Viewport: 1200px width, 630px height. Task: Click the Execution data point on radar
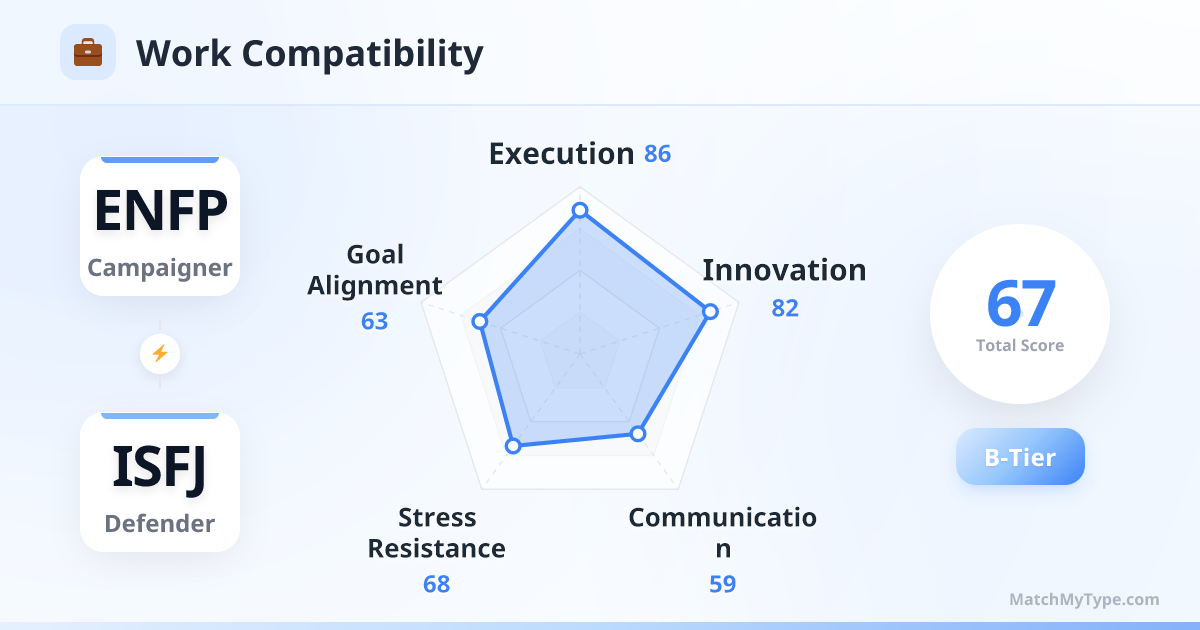click(x=579, y=211)
